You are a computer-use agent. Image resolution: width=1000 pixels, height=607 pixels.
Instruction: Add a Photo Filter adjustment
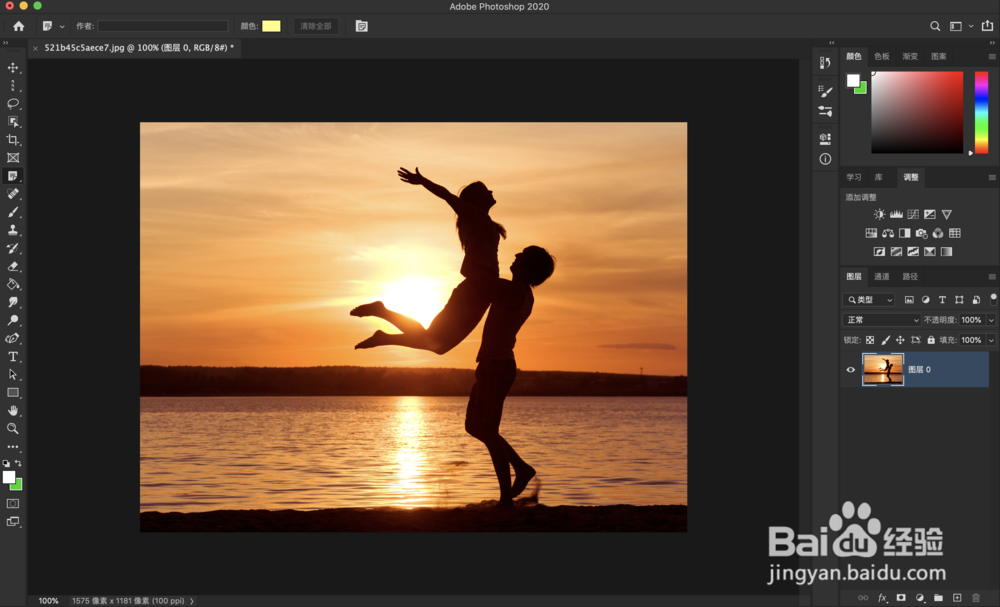point(921,233)
